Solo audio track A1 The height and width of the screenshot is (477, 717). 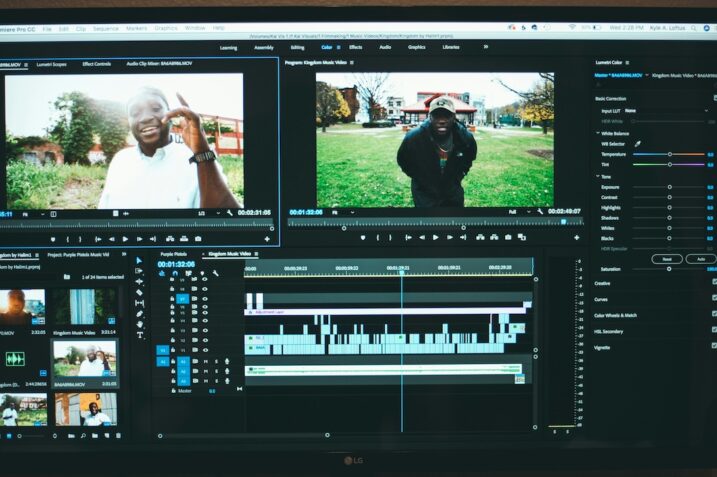tap(216, 361)
